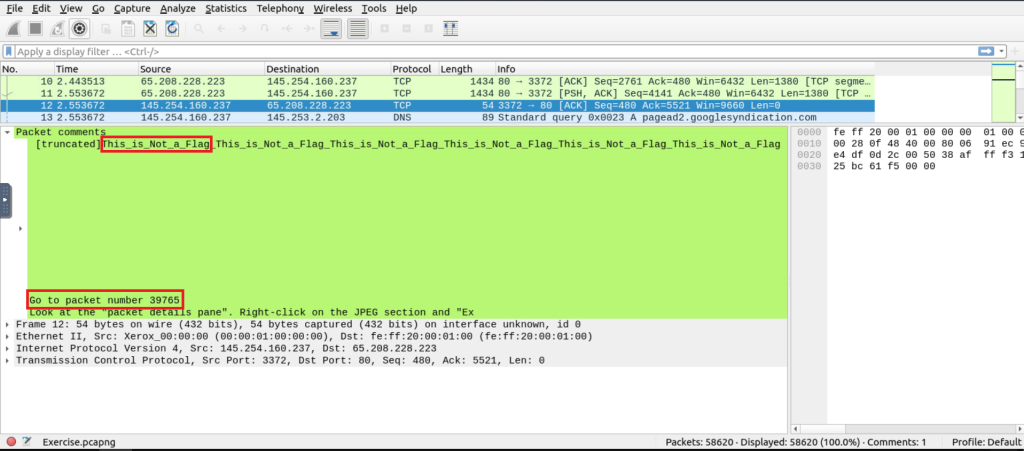Click the Profile: Default status label
Viewport: 1024px width, 451px height.
click(x=986, y=441)
